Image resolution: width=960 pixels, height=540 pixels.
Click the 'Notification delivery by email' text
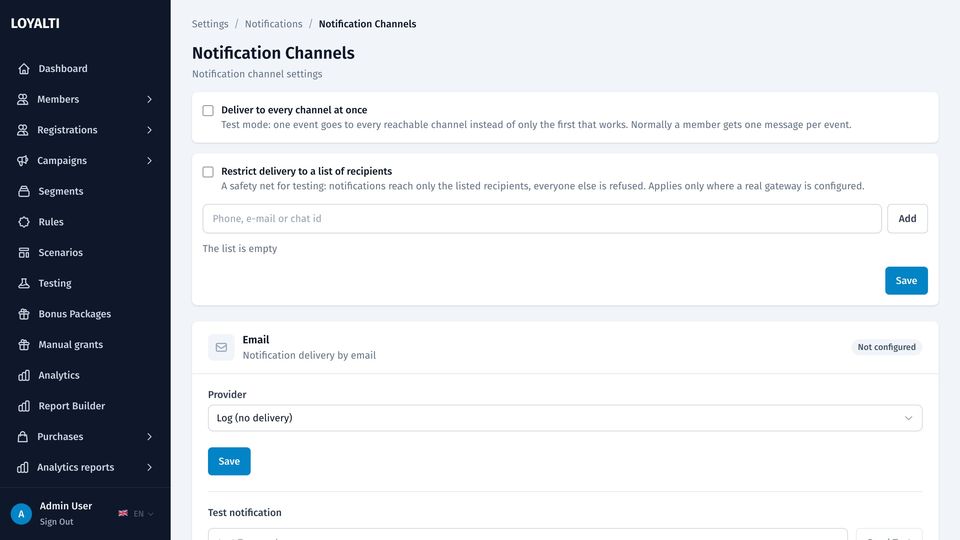pos(309,355)
